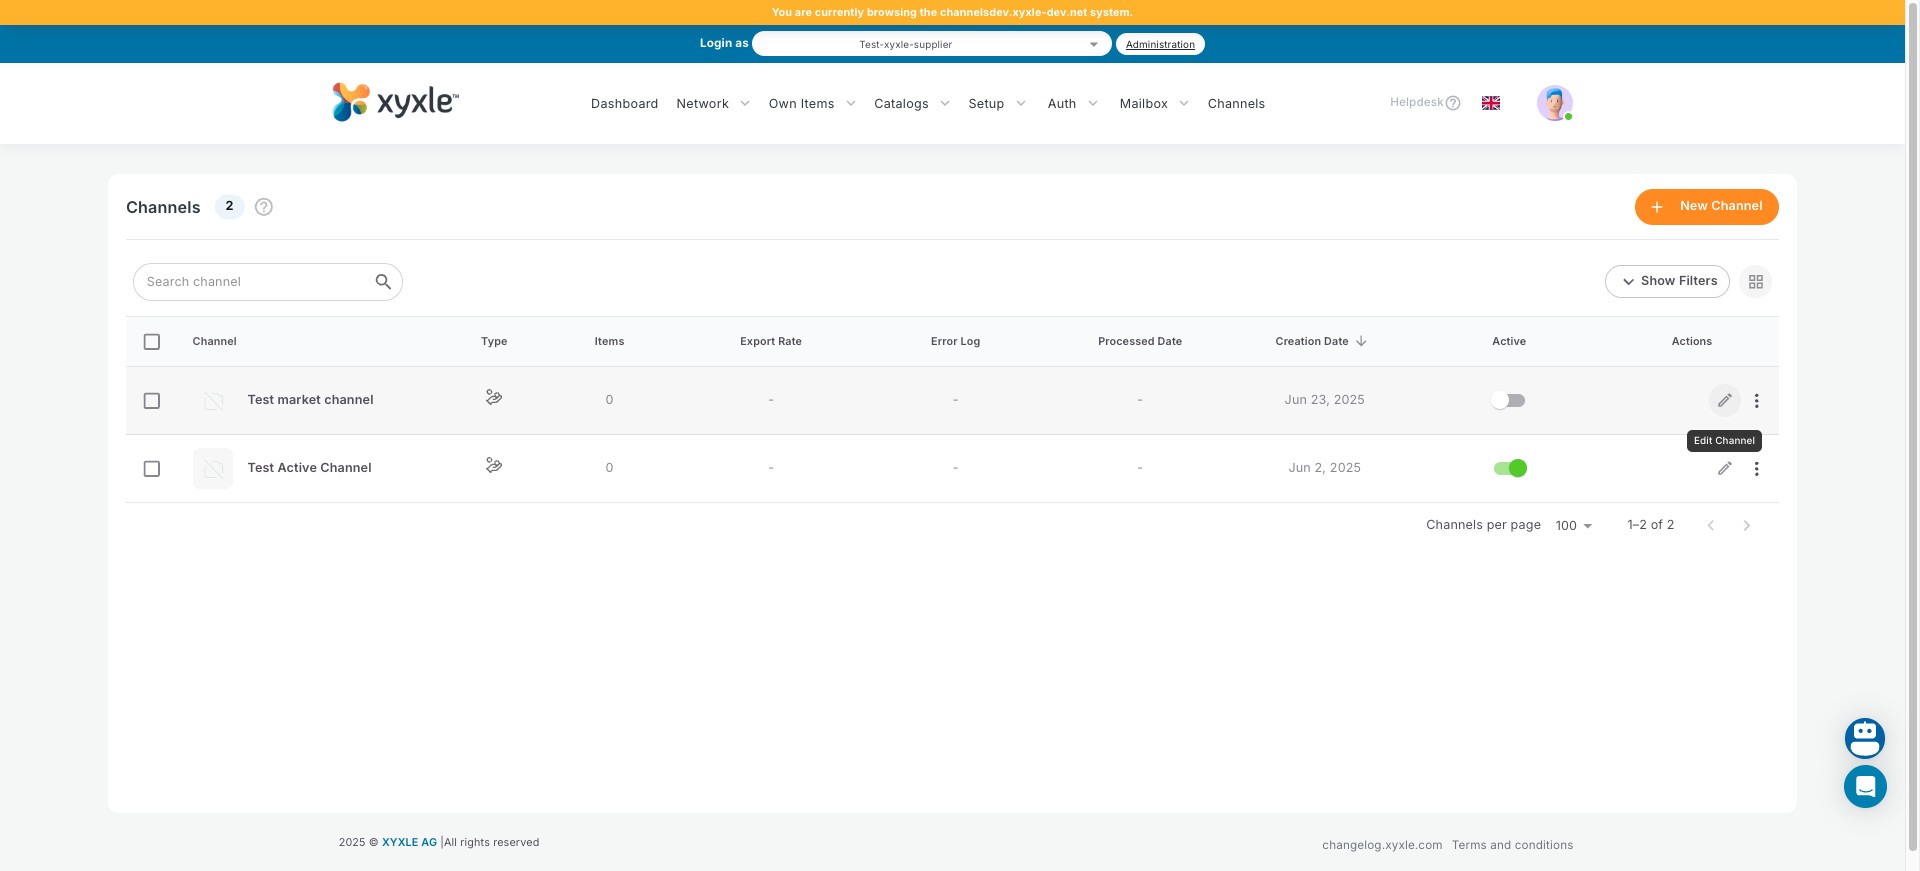Click in the Search channel field
Screen dimensions: 1920x871
[x=255, y=282]
